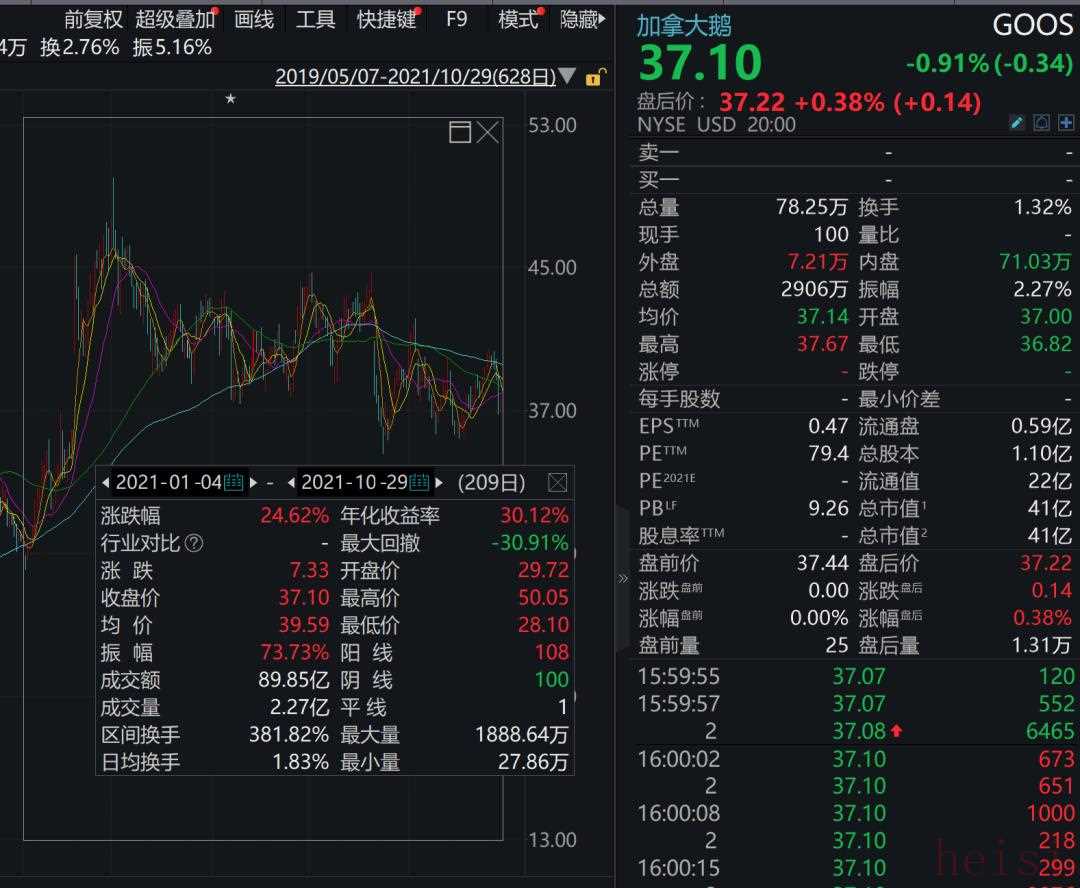The width and height of the screenshot is (1080, 888).
Task: Click the star marker above the chart
Action: (230, 98)
